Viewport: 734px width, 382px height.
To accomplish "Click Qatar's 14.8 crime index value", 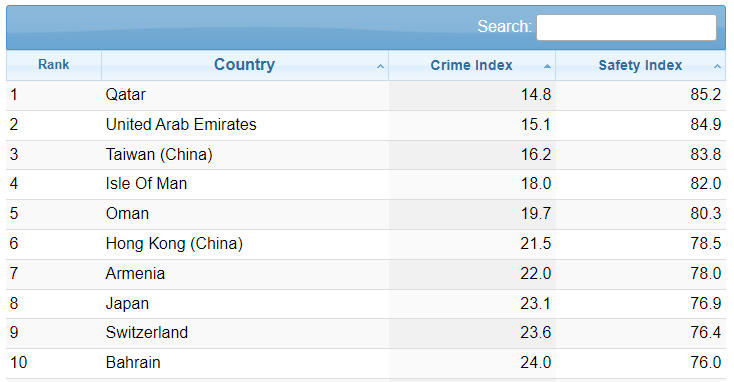I will pos(536,95).
